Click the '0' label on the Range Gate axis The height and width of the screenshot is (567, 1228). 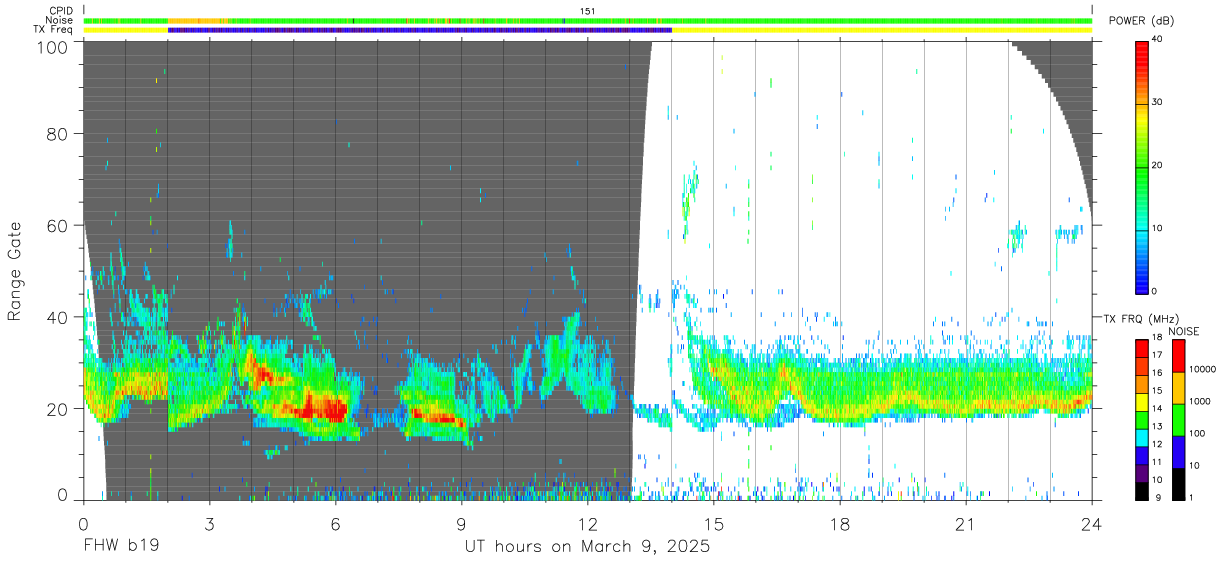pos(62,496)
